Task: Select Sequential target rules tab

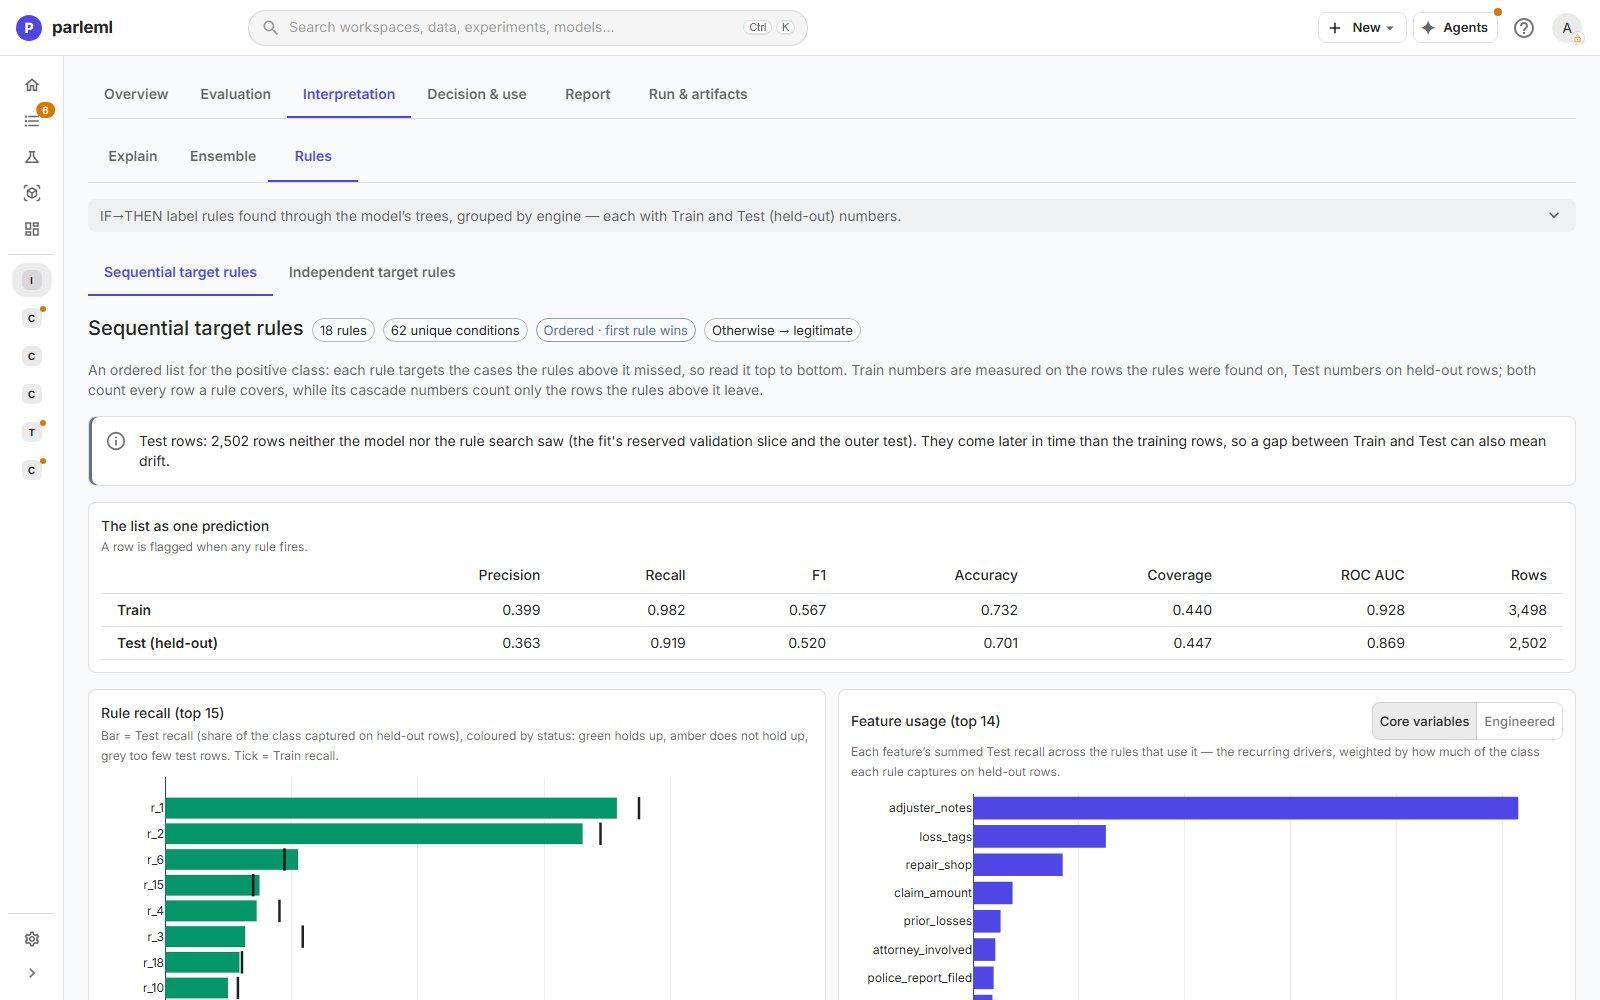Action: click(180, 272)
